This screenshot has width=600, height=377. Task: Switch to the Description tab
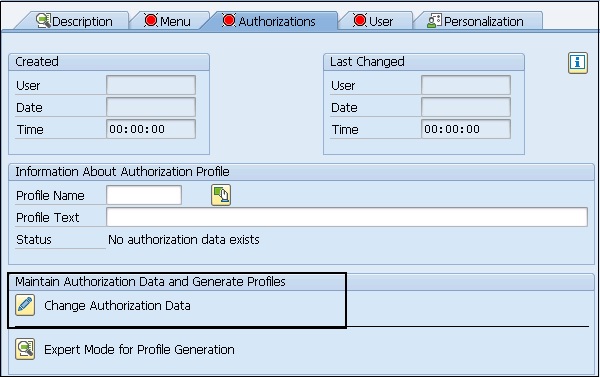pos(75,21)
